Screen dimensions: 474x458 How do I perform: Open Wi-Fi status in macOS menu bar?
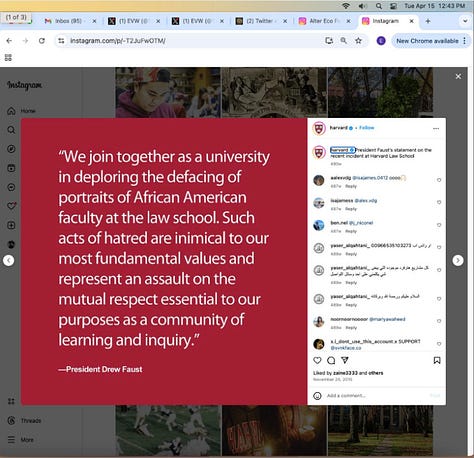pos(346,6)
